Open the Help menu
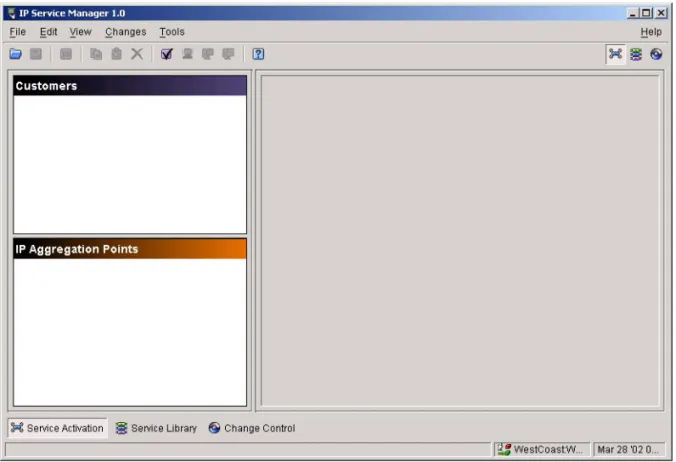Image resolution: width=676 pixels, height=462 pixels. coord(651,32)
